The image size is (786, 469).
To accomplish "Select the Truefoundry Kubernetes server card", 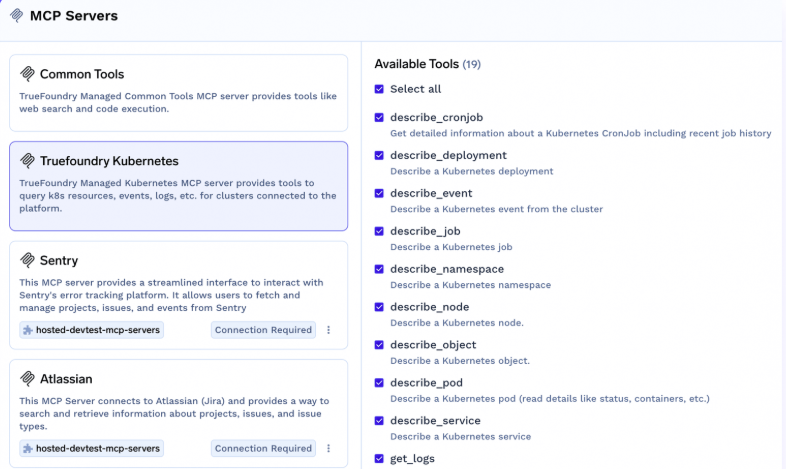I will (x=178, y=186).
